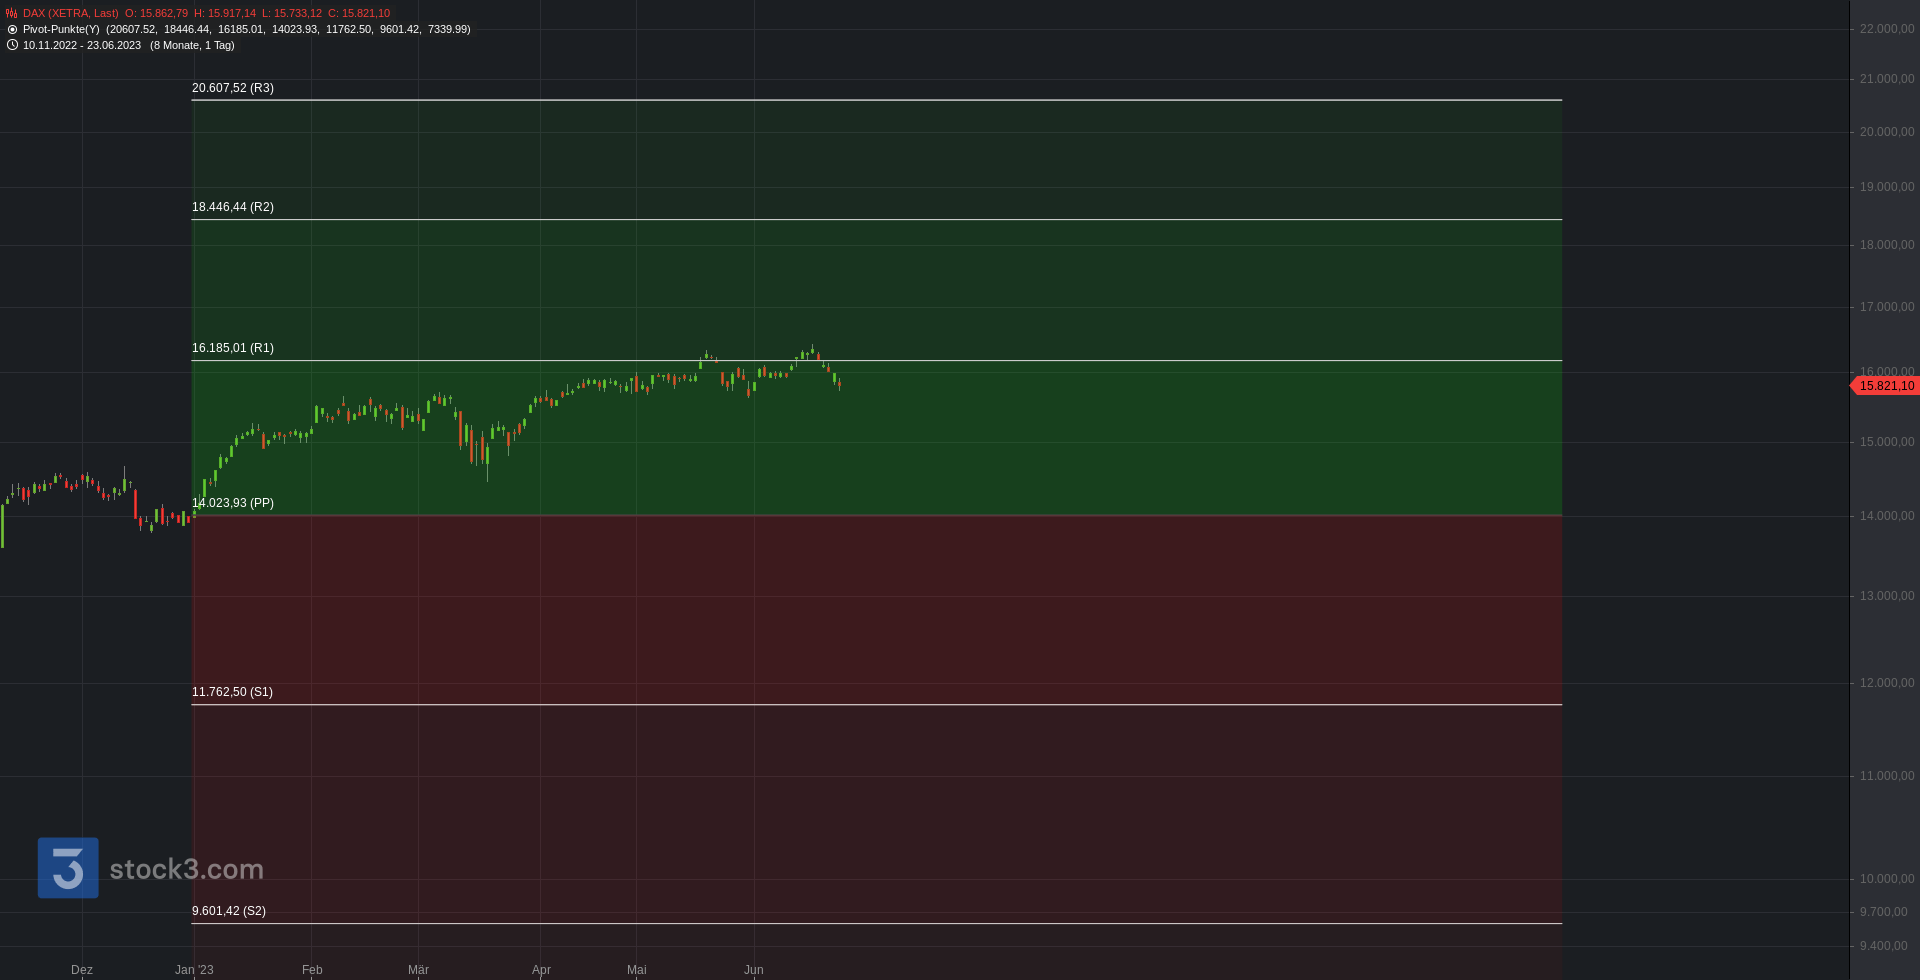
Task: Click the candlestick icon beside DAX legend
Action: tap(12, 13)
